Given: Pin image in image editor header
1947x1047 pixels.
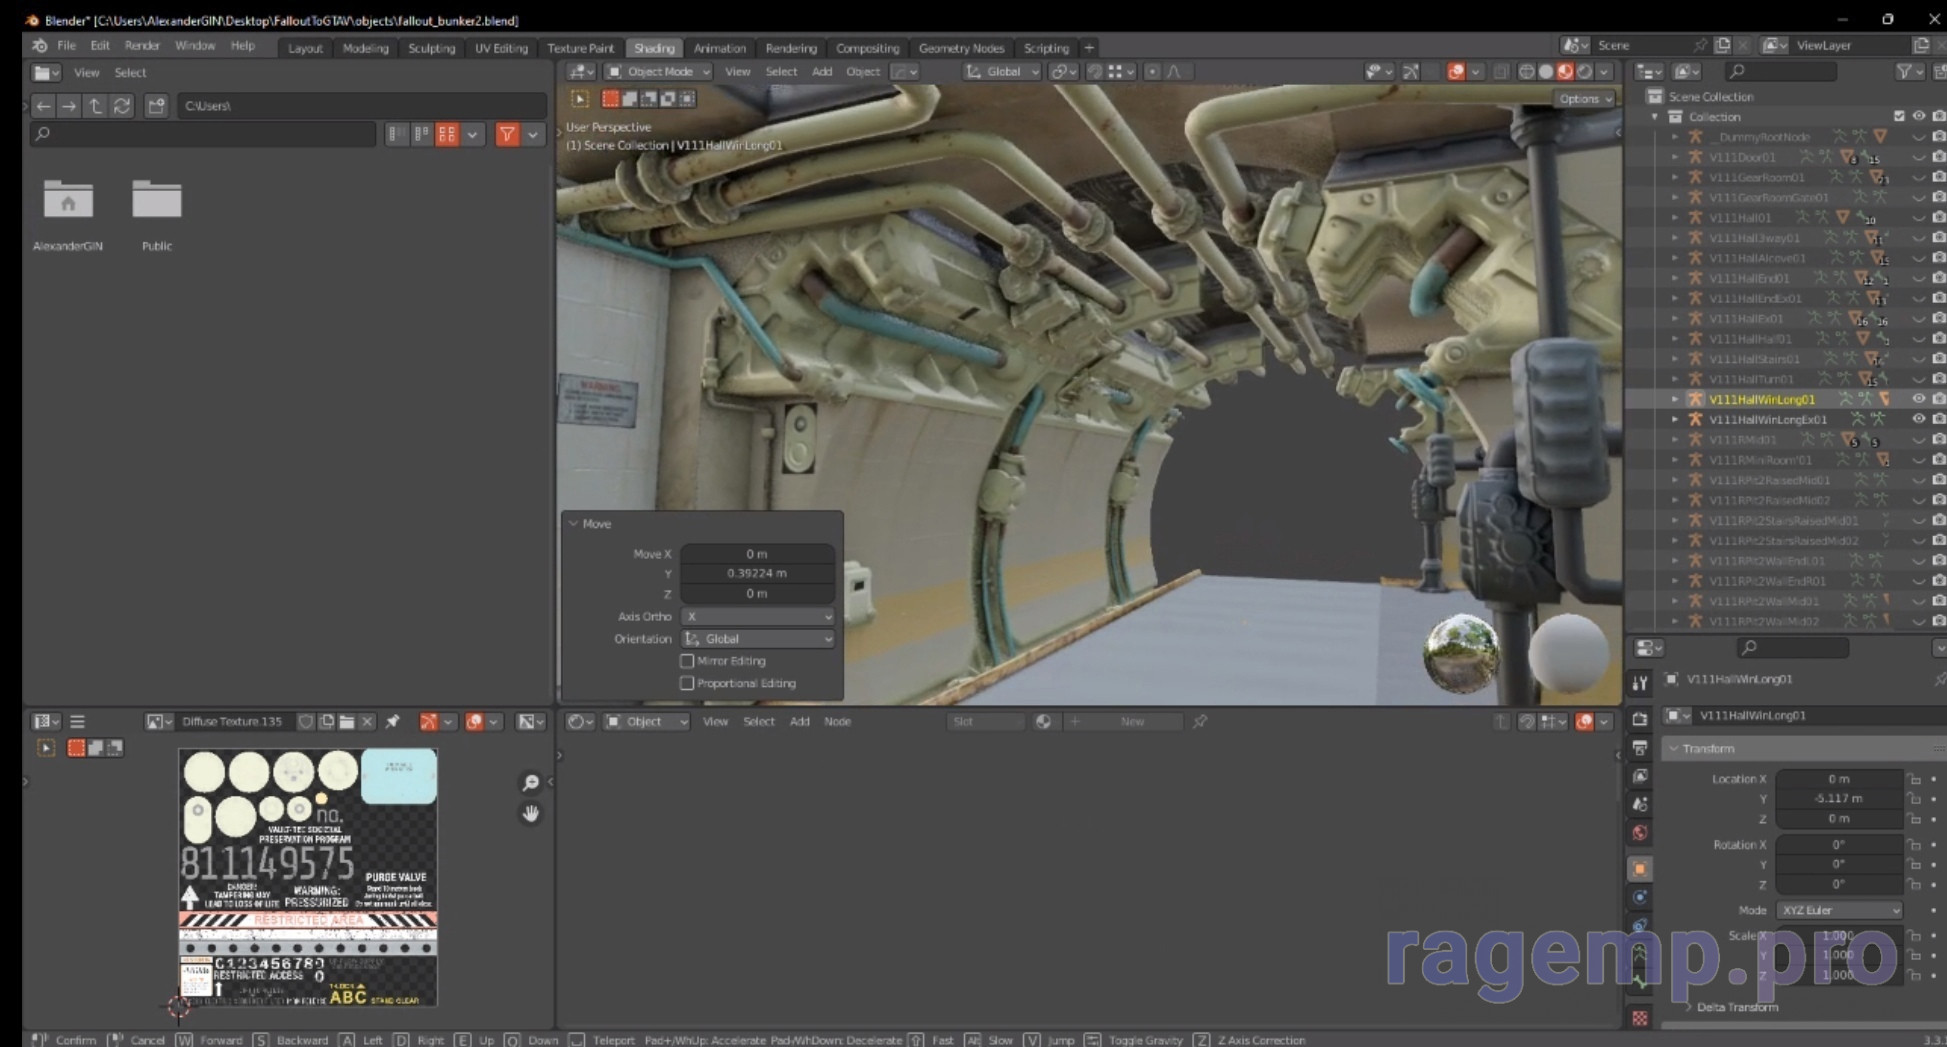Looking at the screenshot, I should click(x=393, y=721).
